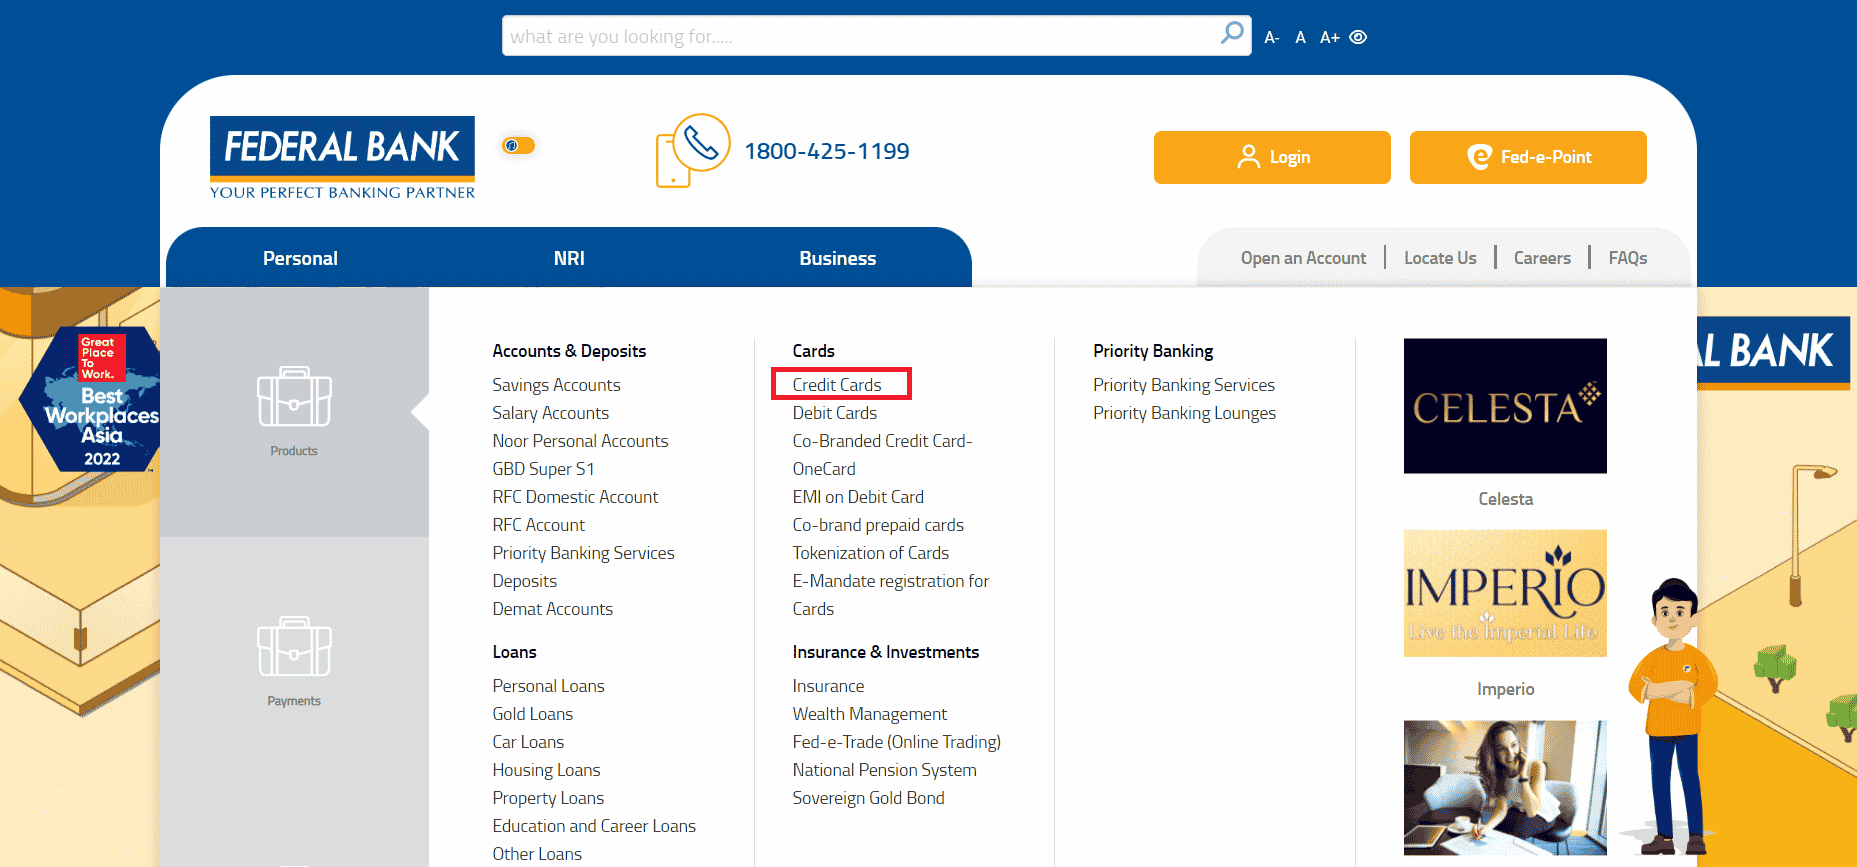Select Tokenization of Cards
The height and width of the screenshot is (867, 1857).
pyautogui.click(x=870, y=553)
